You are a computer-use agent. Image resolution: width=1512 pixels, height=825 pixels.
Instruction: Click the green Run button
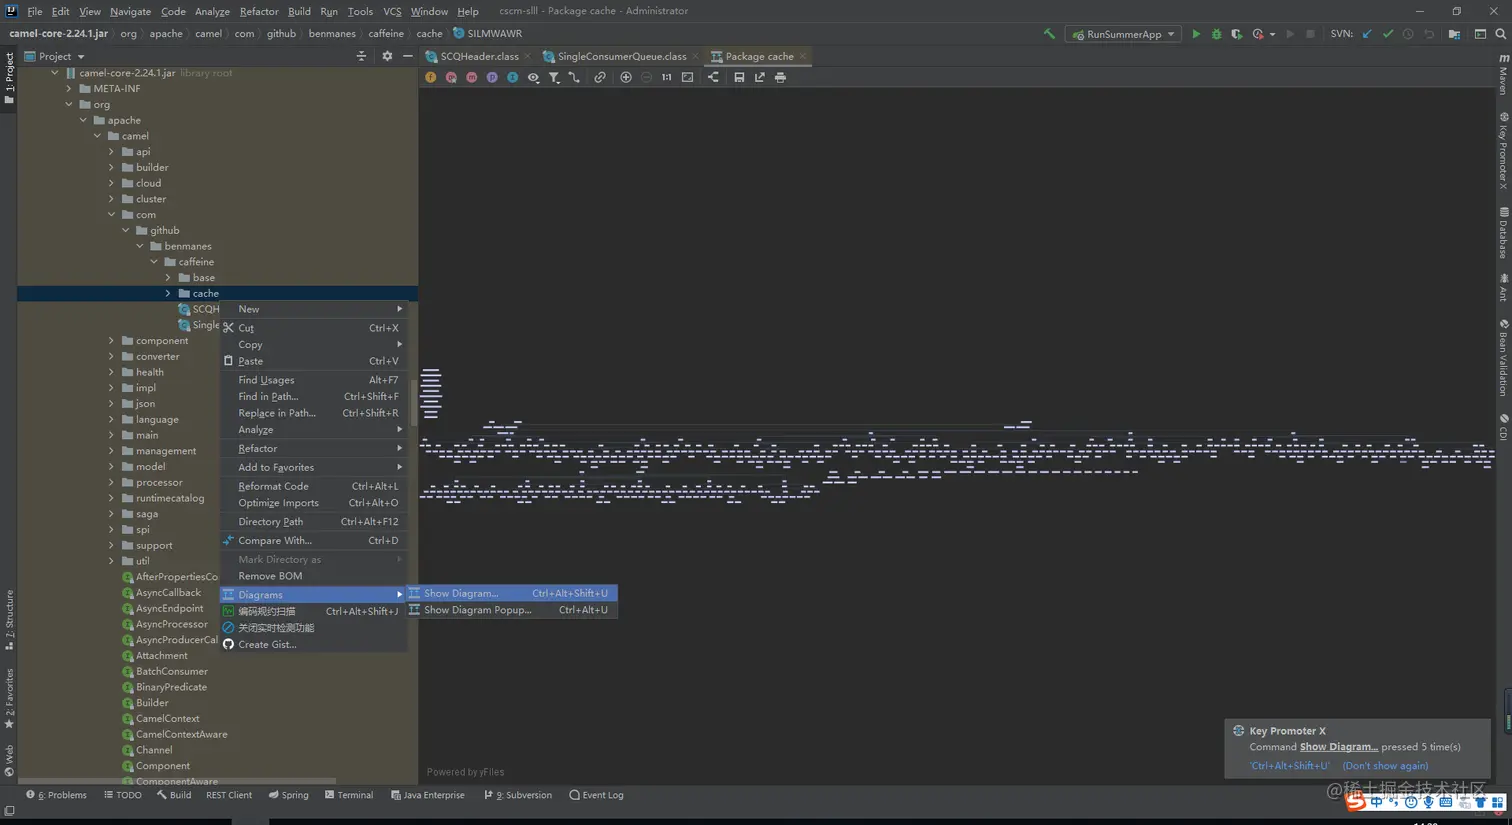[x=1195, y=34]
